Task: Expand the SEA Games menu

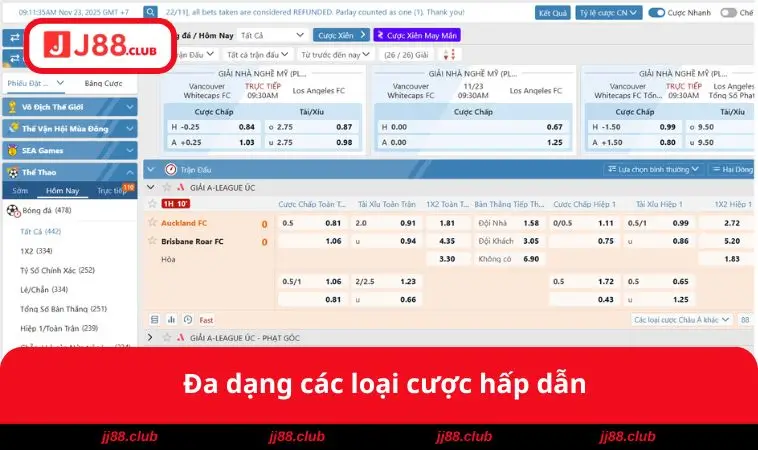Action: coord(130,150)
